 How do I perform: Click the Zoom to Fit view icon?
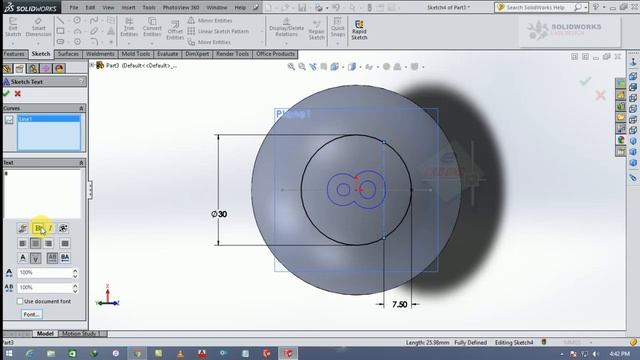point(291,67)
